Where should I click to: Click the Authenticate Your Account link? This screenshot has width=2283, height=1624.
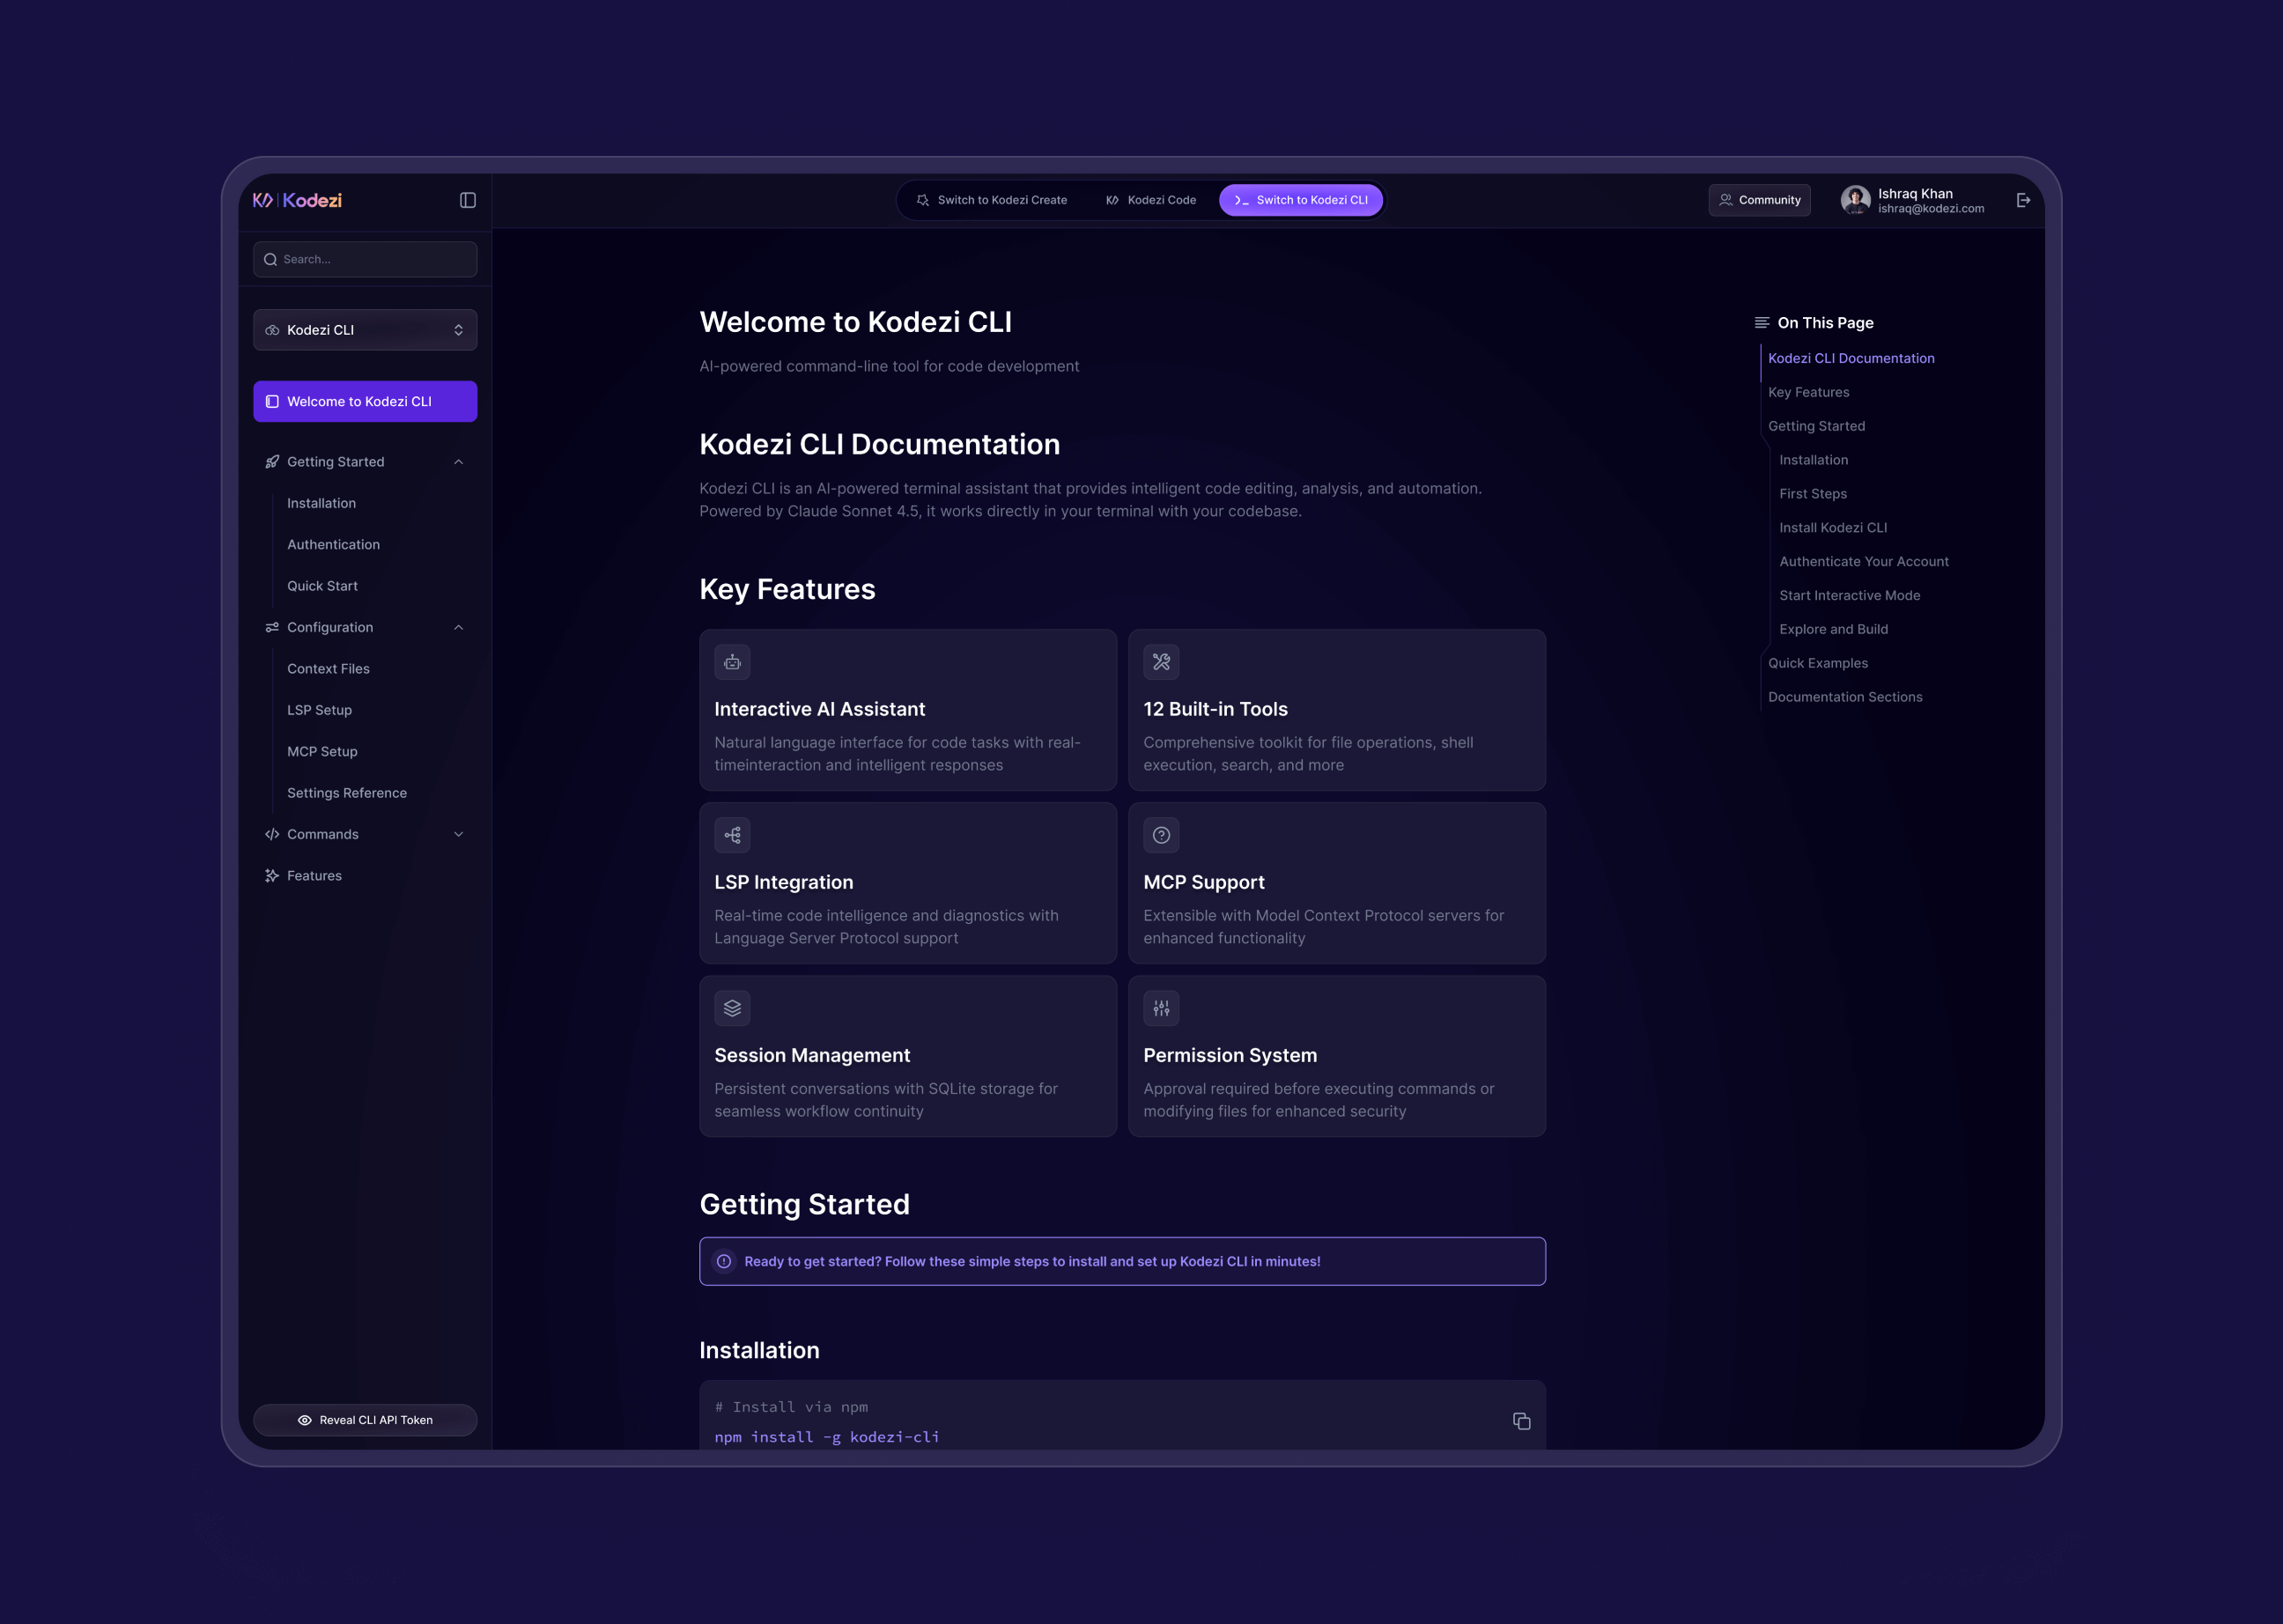[x=1864, y=561]
